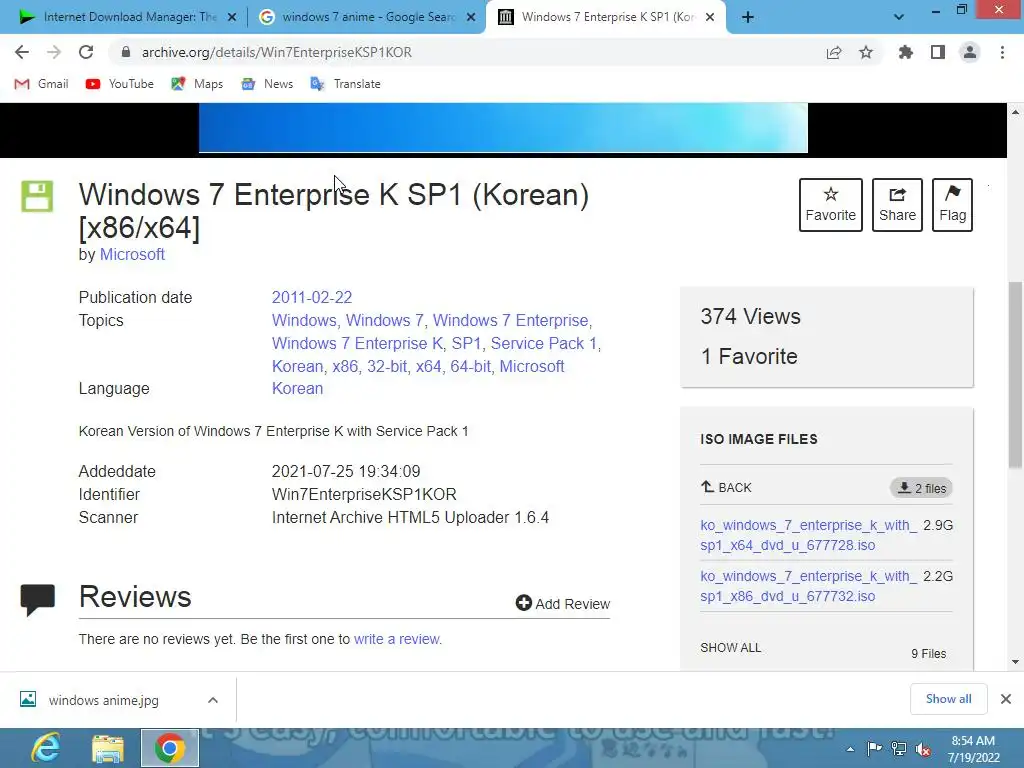
Task: Click the page vertical scrollbar thumb
Action: tap(1015, 374)
